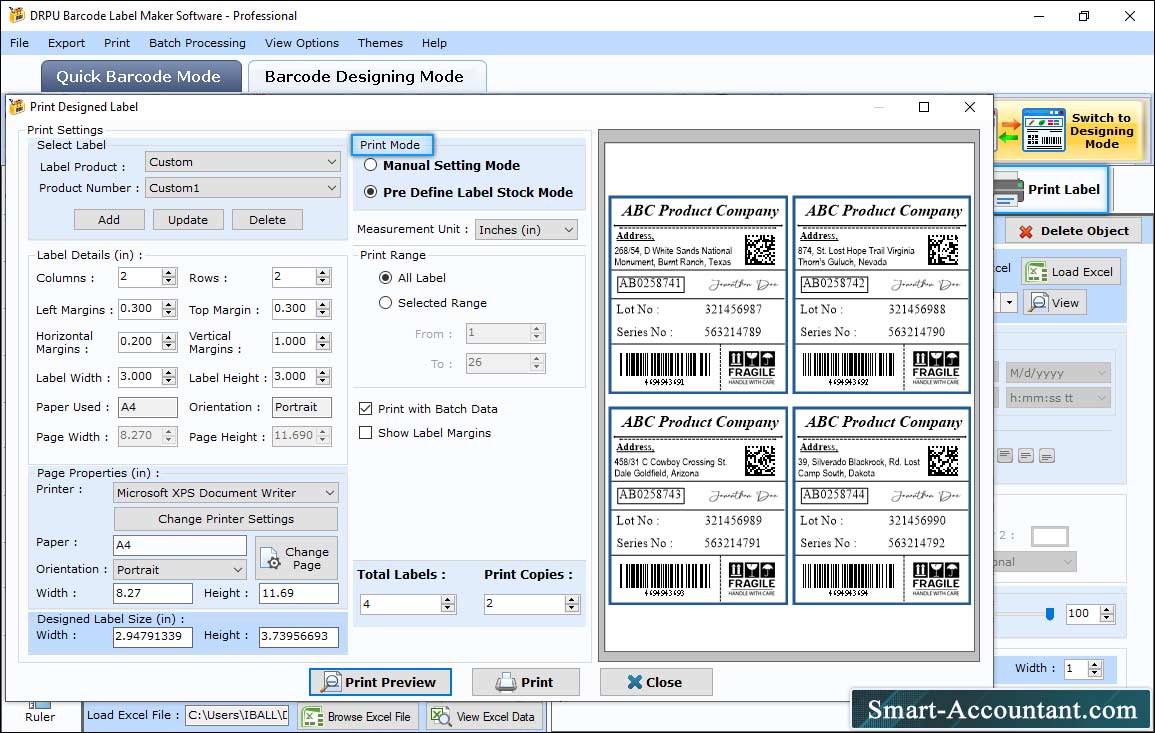Select Pre Define Label Stock Mode
1155x733 pixels.
point(371,192)
